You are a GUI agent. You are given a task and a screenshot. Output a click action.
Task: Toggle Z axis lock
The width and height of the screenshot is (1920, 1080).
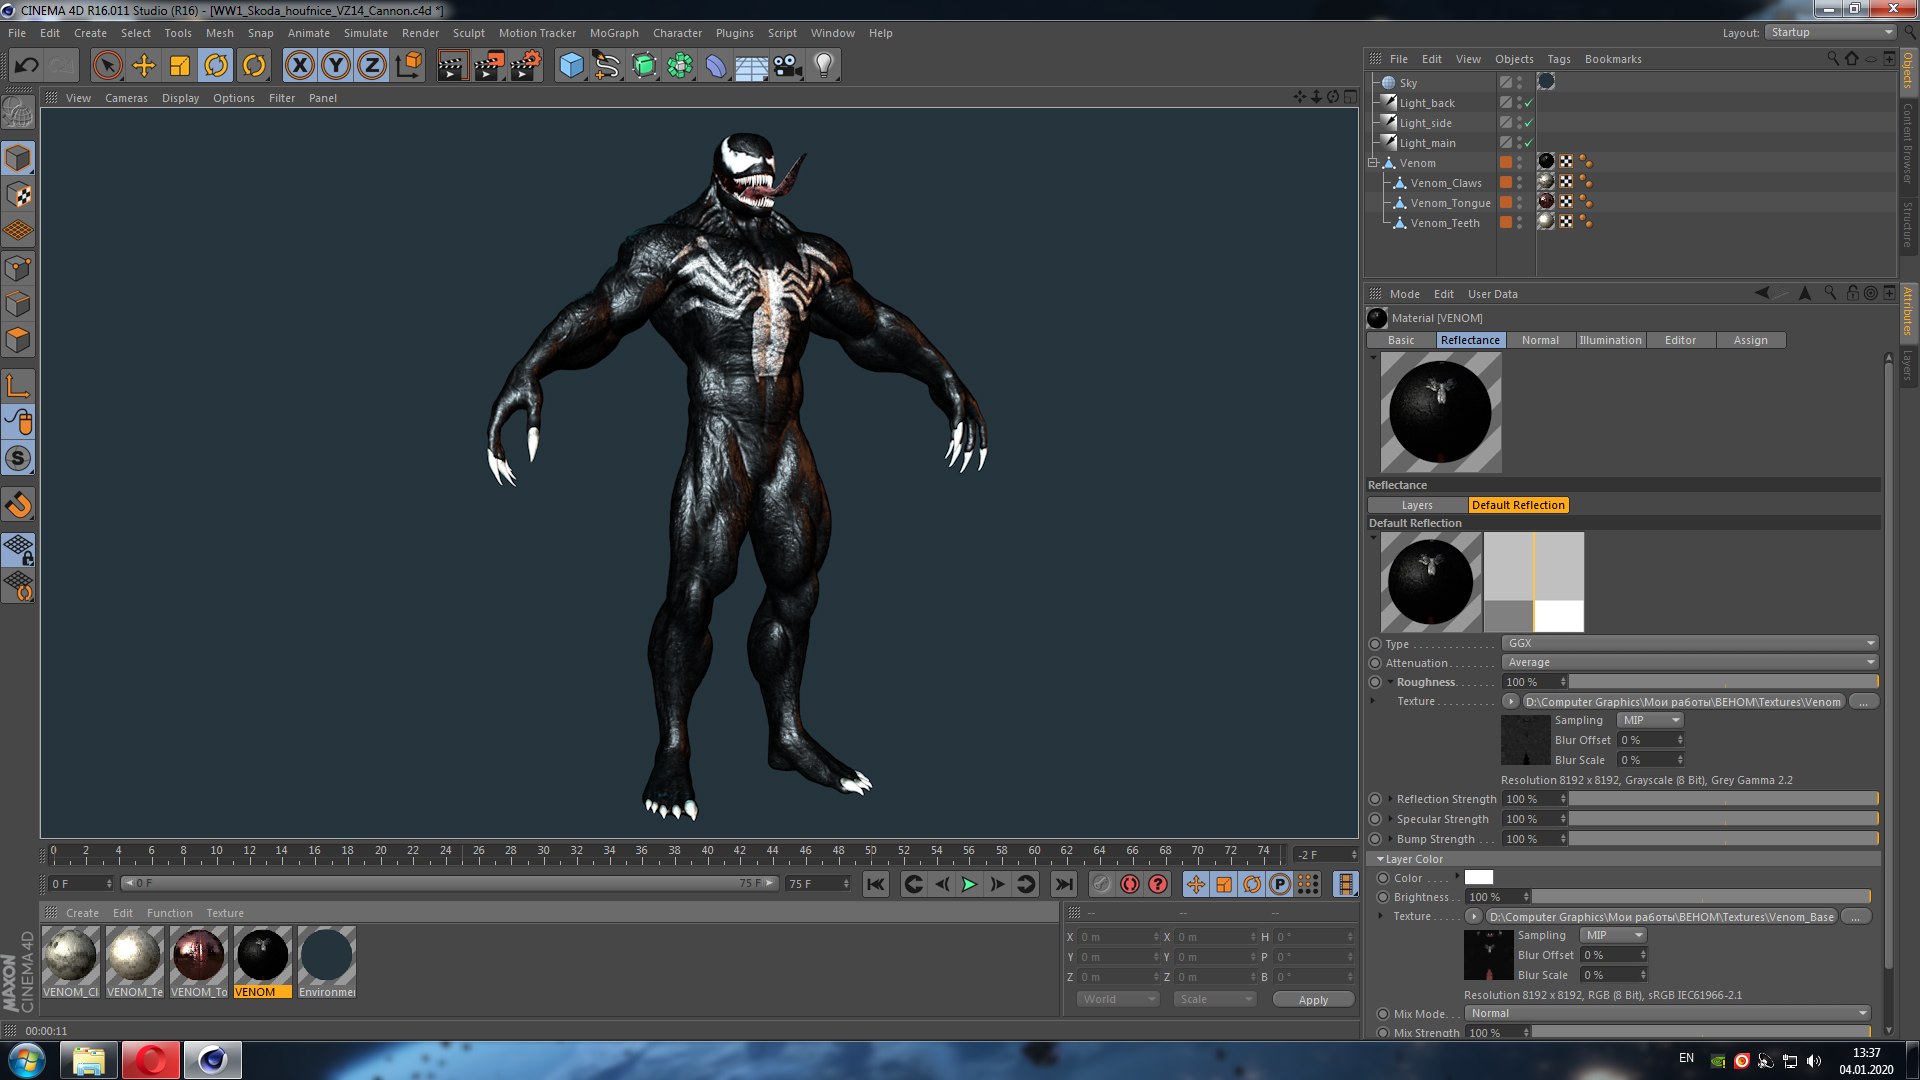coord(372,66)
